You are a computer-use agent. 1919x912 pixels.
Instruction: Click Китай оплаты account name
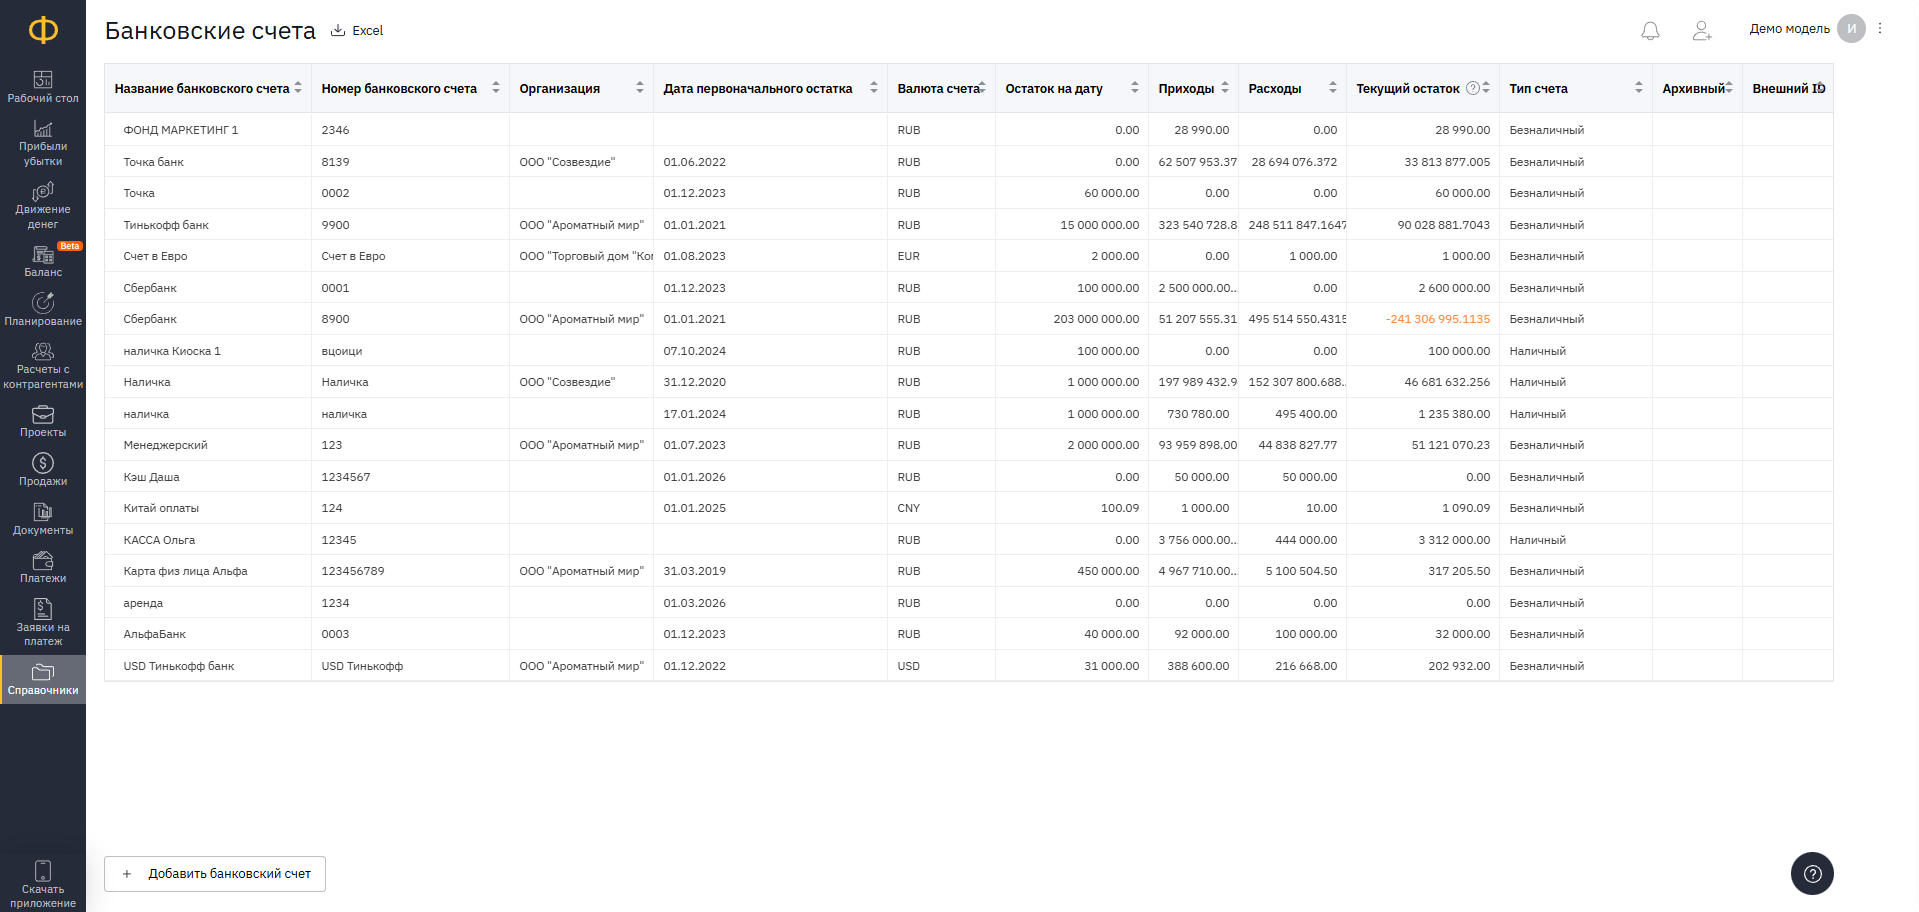coord(161,508)
